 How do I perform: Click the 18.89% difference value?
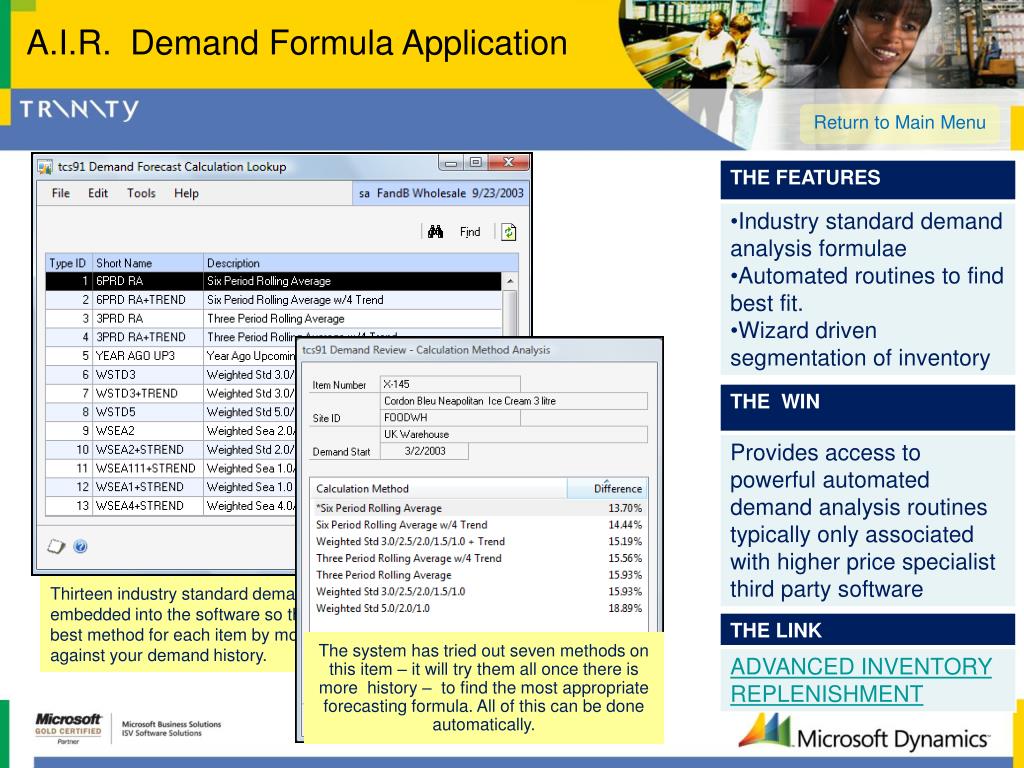click(625, 608)
